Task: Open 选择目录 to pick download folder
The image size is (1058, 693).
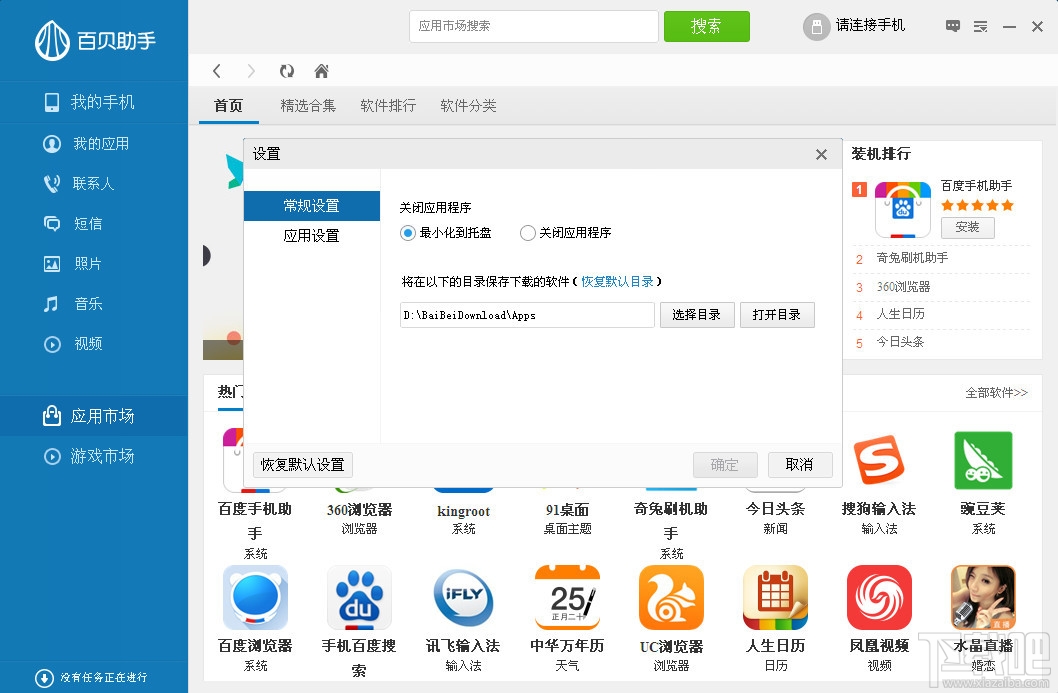Action: 696,314
